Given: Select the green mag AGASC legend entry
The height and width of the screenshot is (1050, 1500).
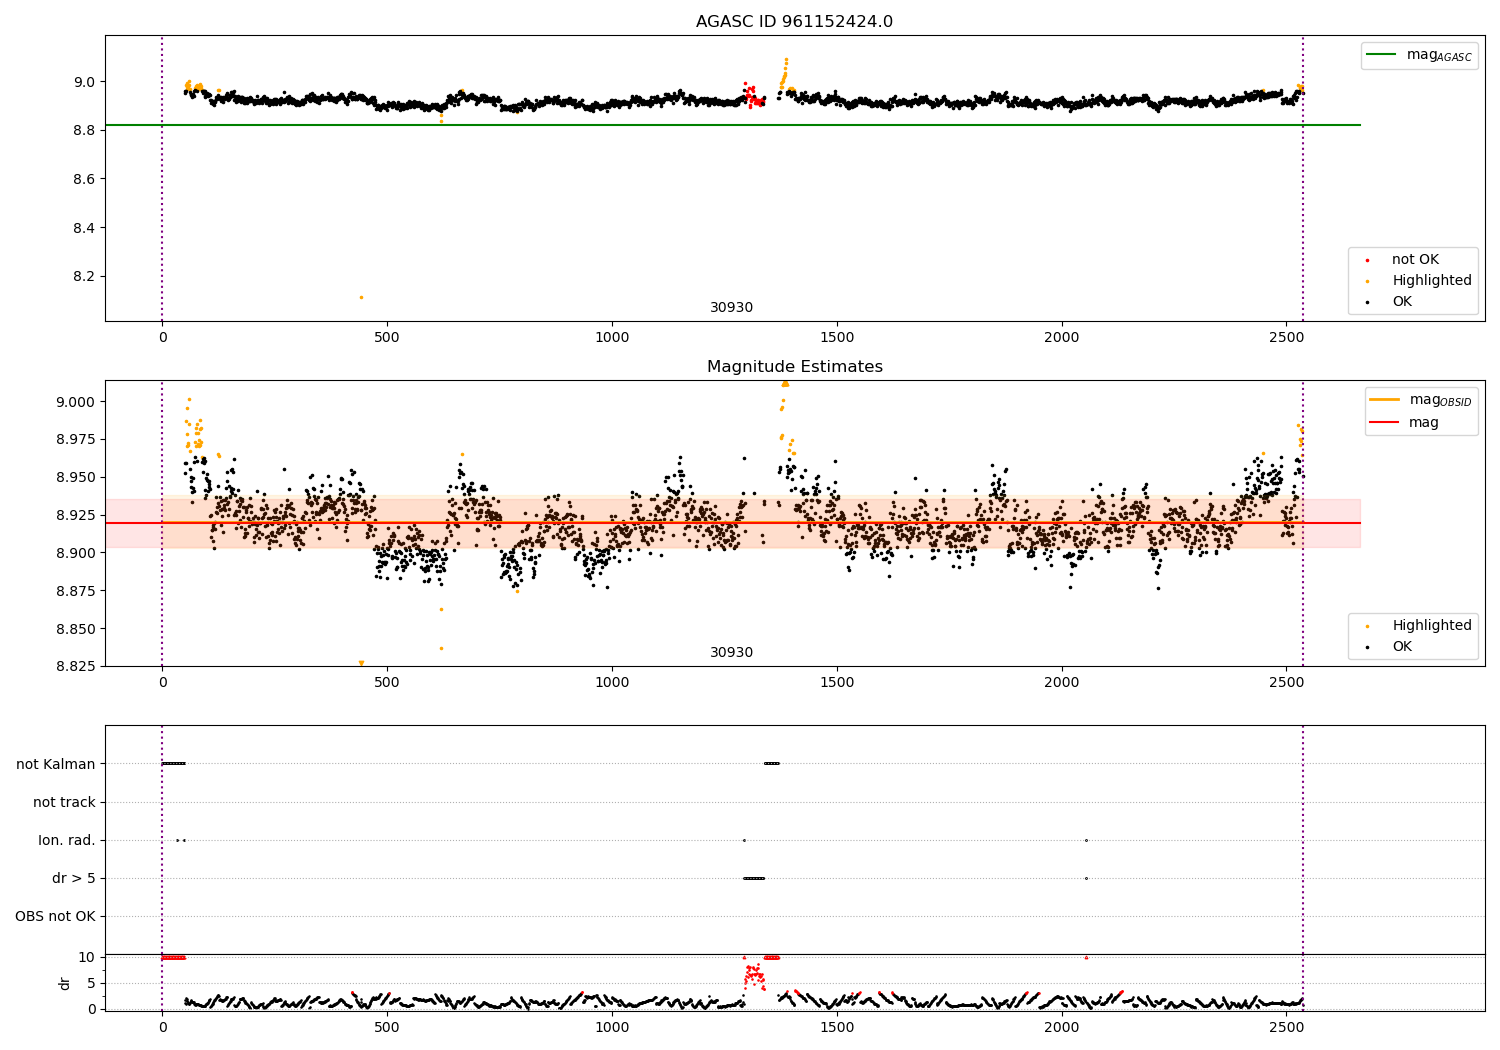Looking at the screenshot, I should (1419, 55).
